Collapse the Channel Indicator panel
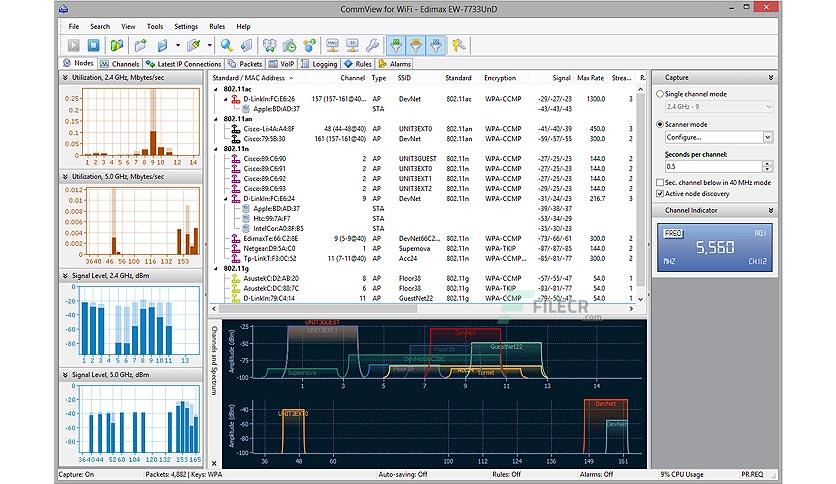This screenshot has width=836, height=484. tap(770, 211)
